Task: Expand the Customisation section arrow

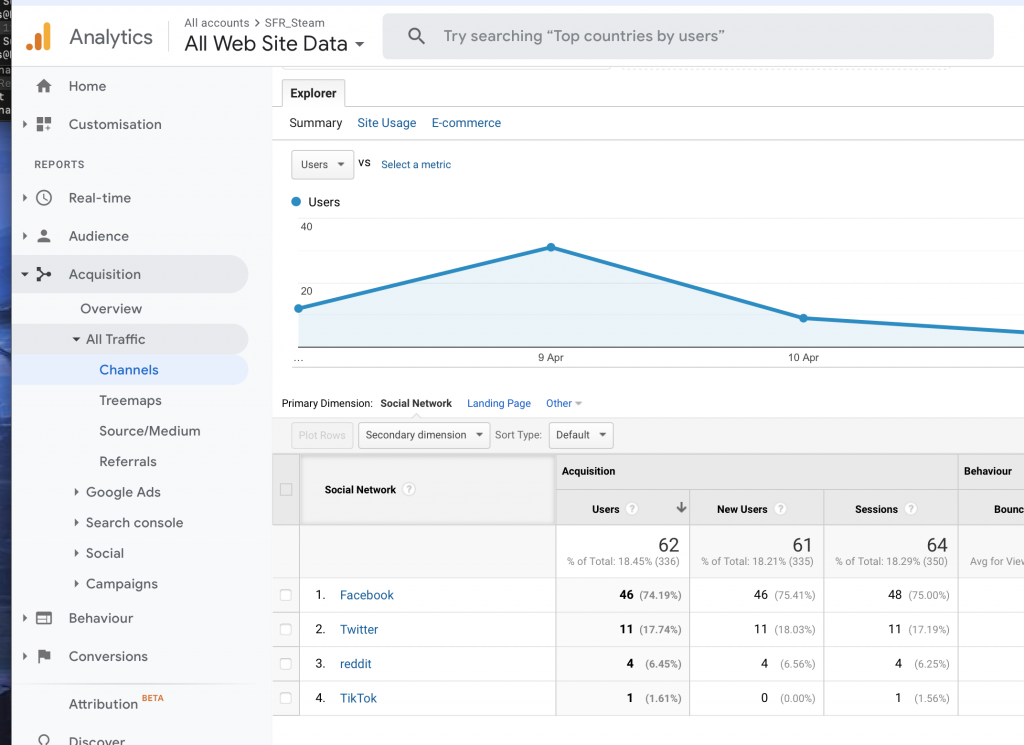Action: (25, 124)
